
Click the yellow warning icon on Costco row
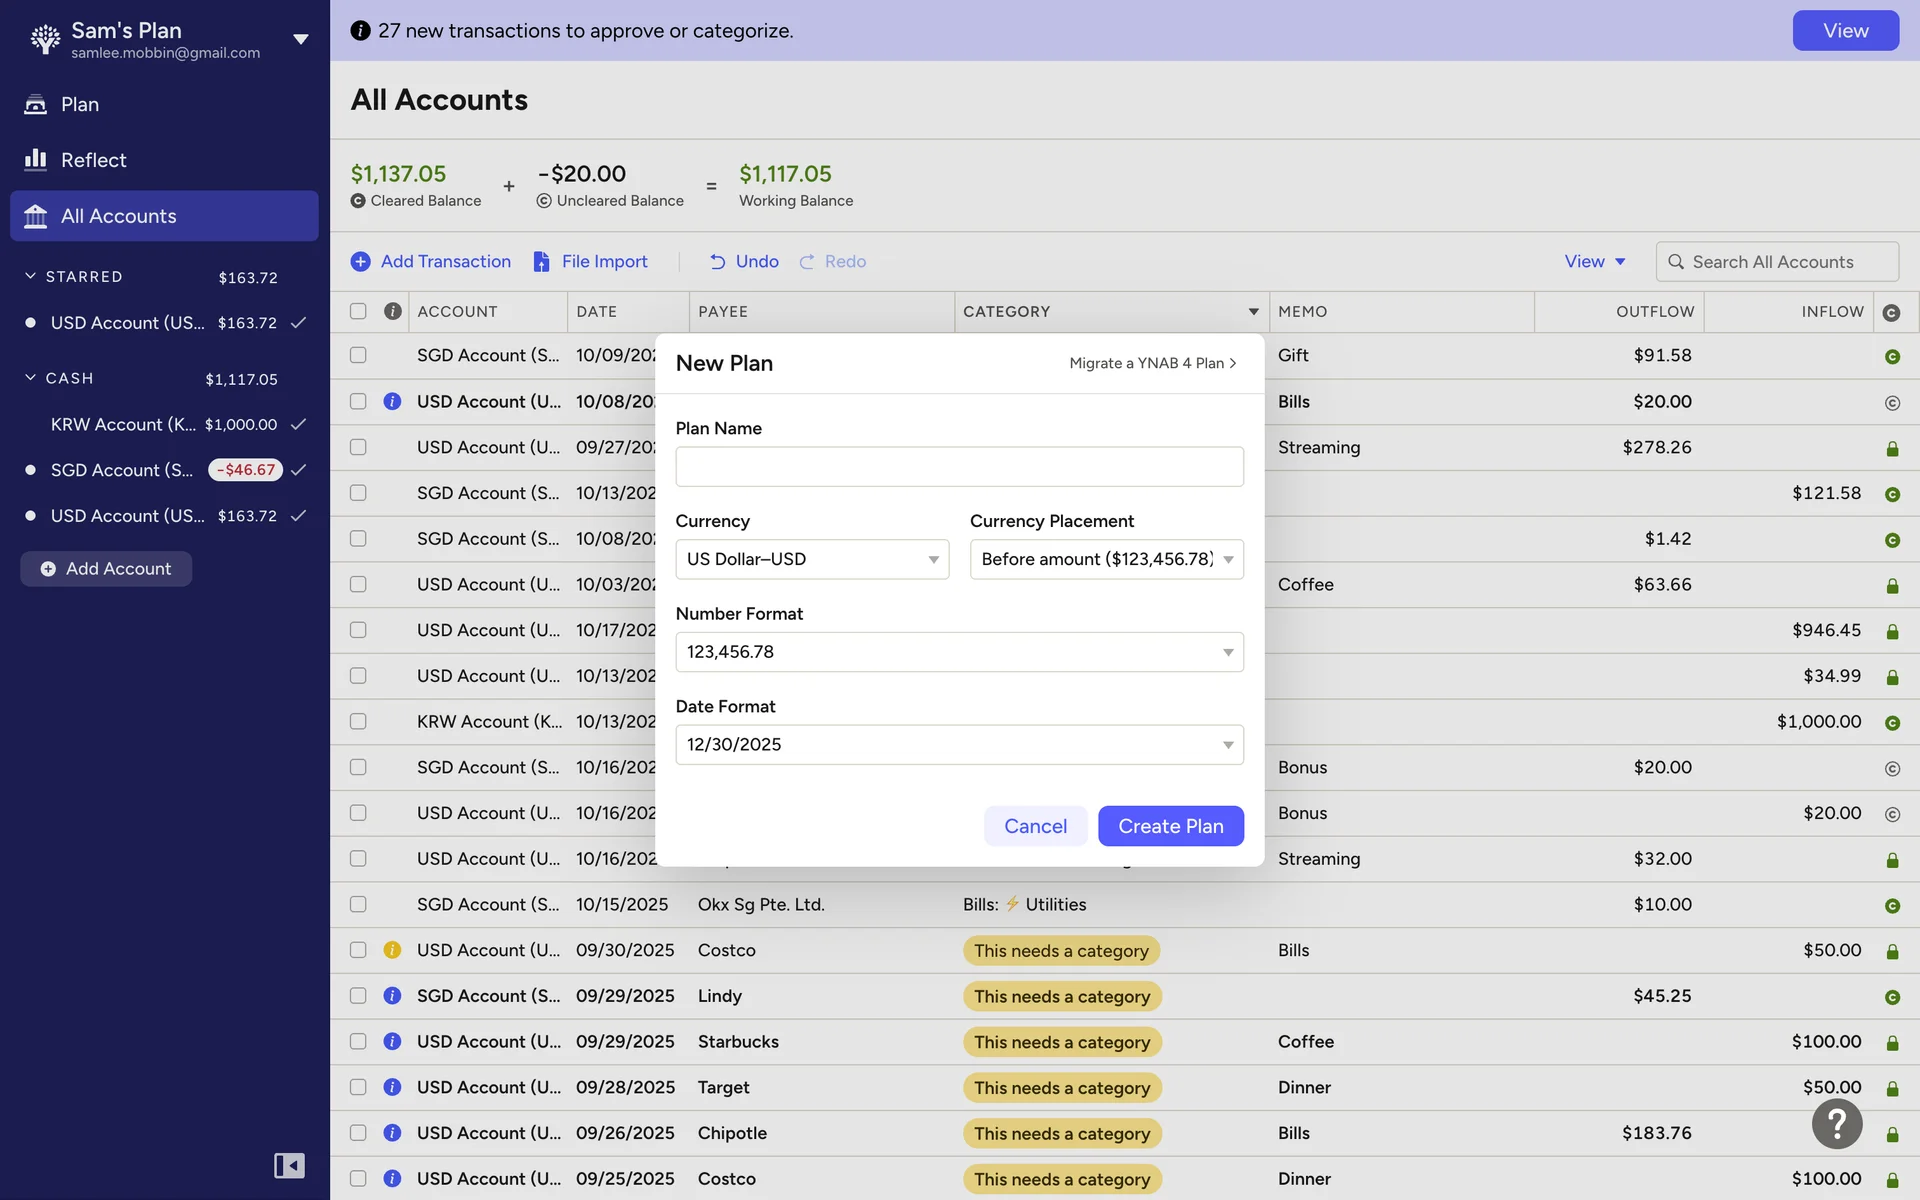392,950
